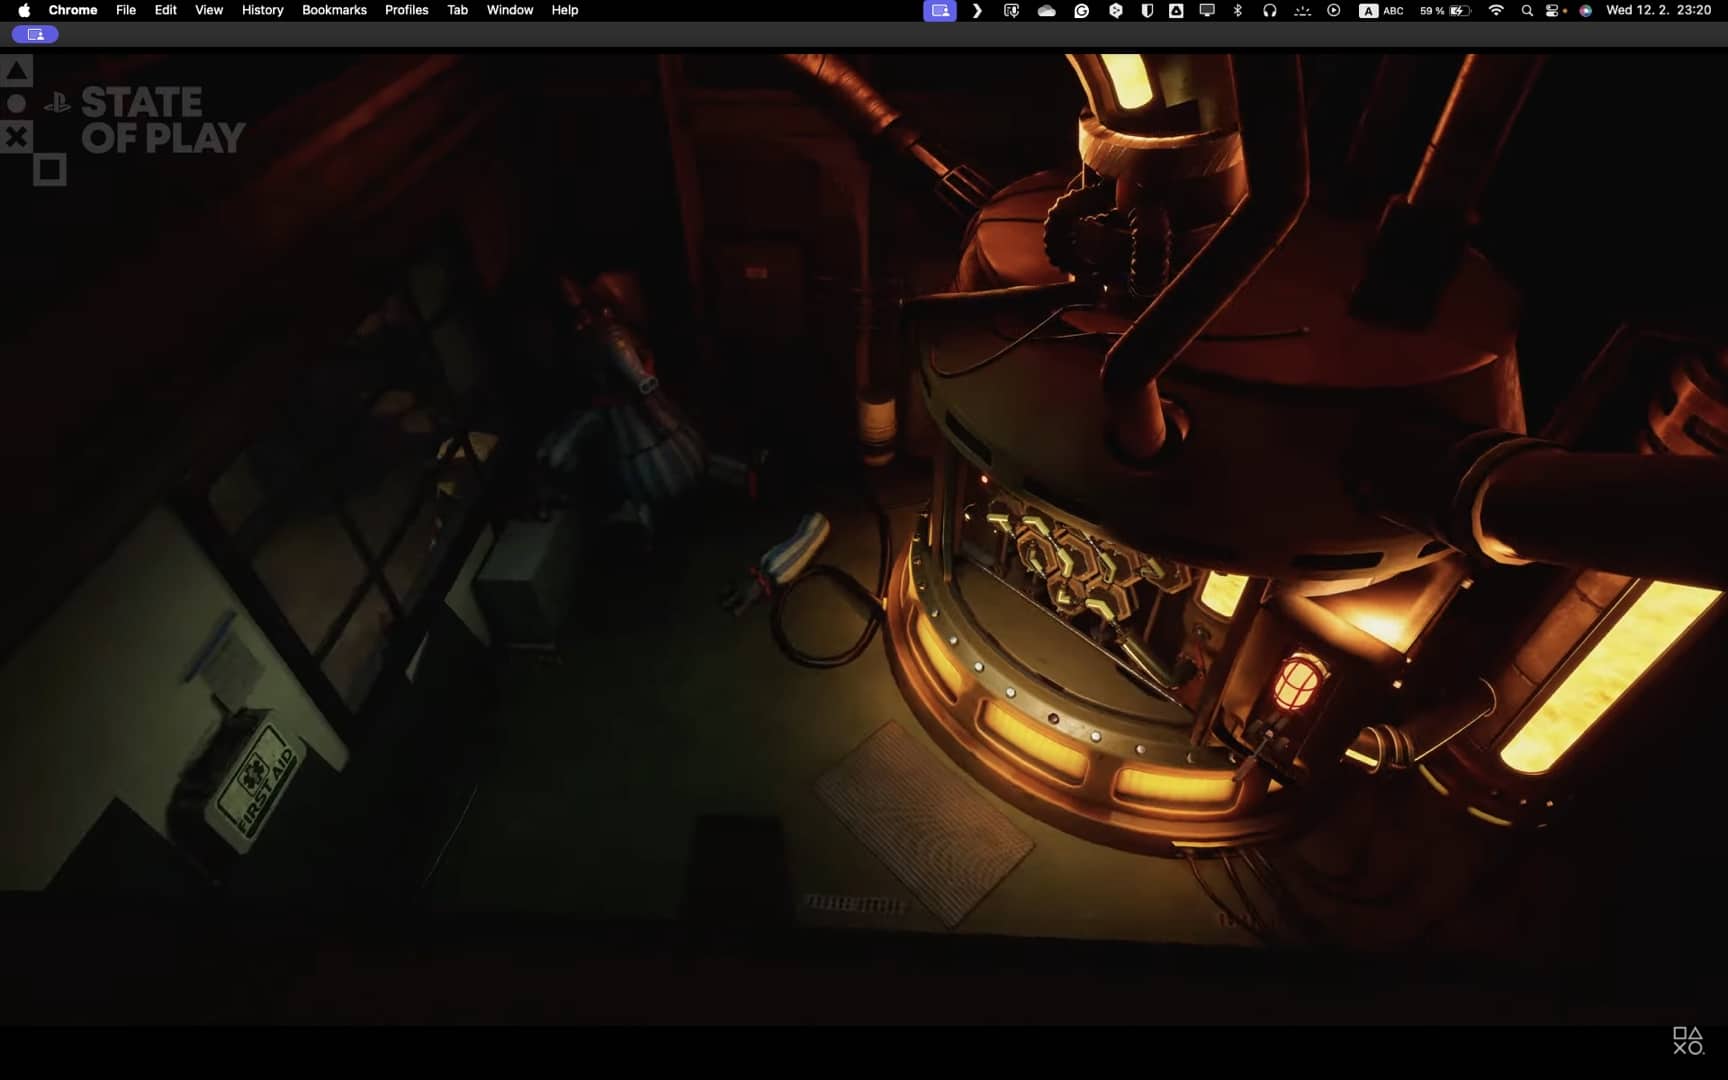
Task: Click the hexagon cube menu bar icon
Action: (x=1116, y=10)
